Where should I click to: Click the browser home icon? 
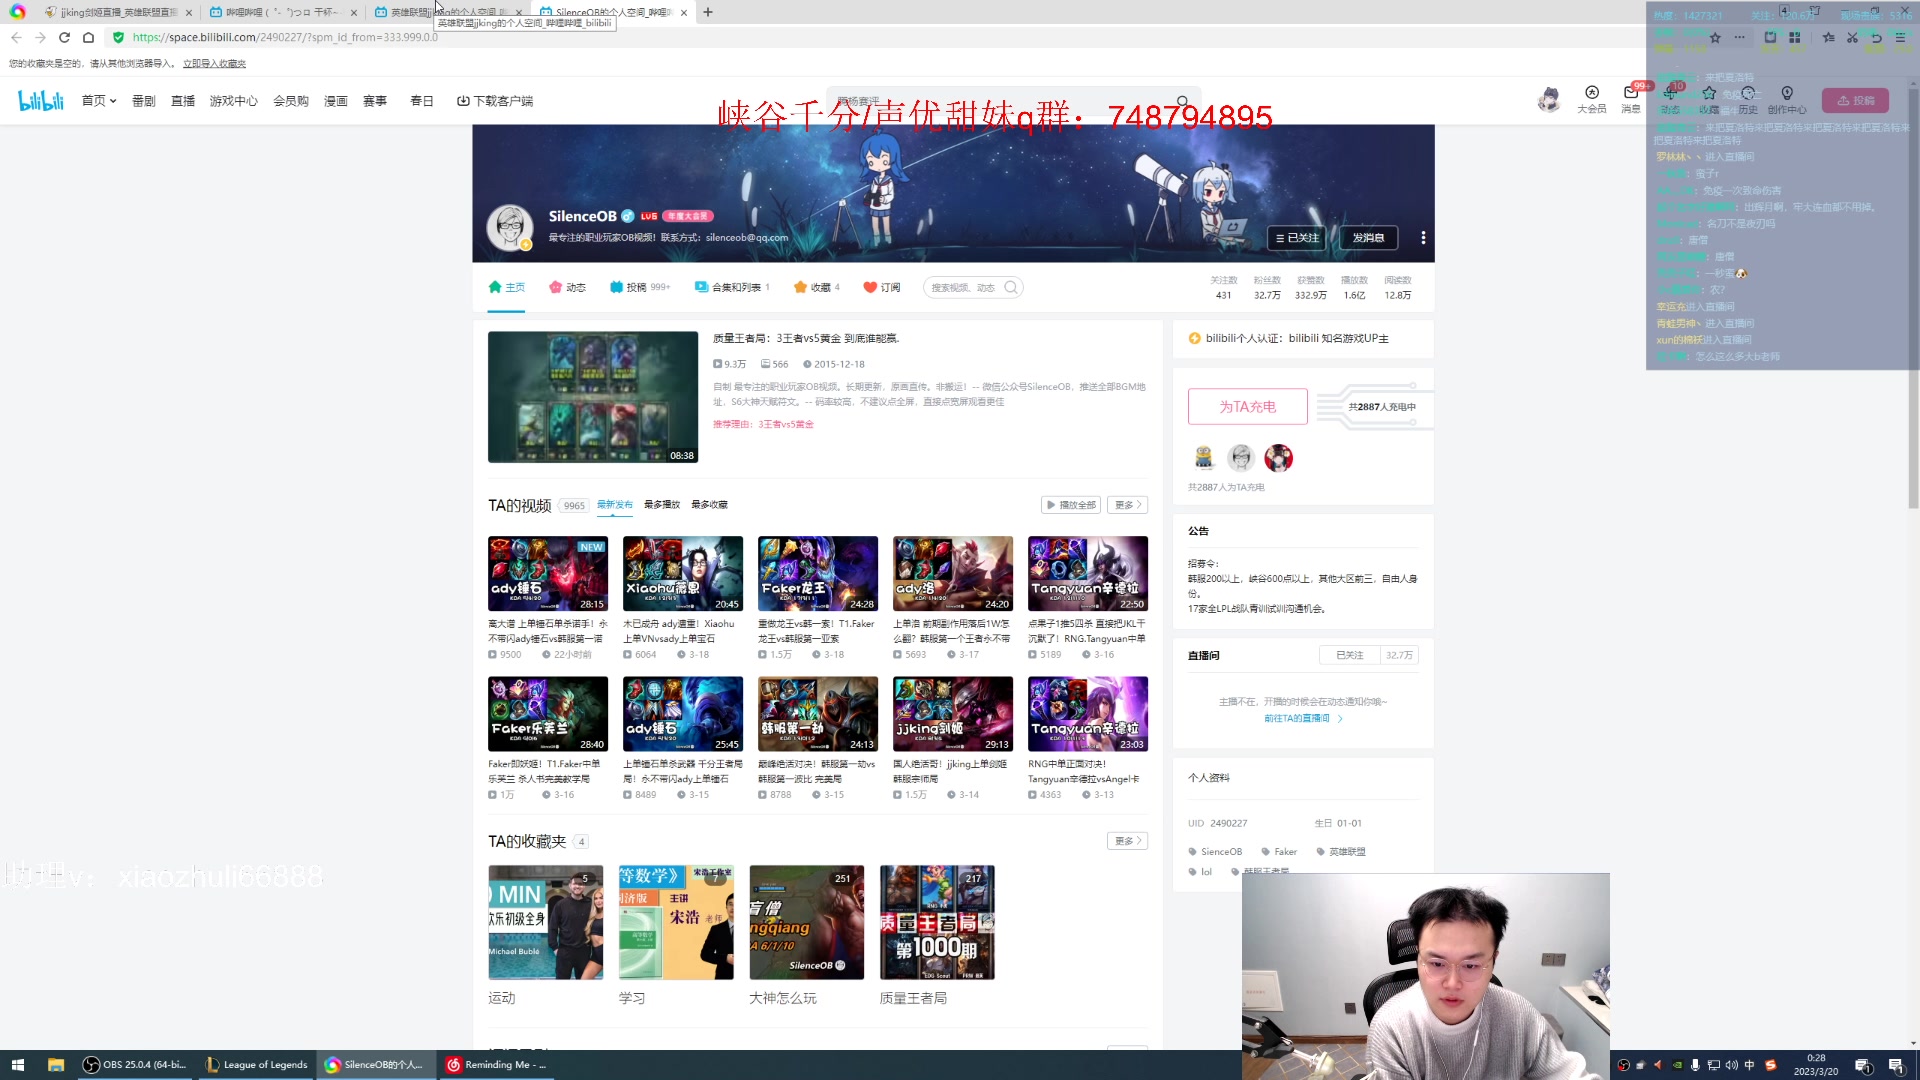coord(88,37)
